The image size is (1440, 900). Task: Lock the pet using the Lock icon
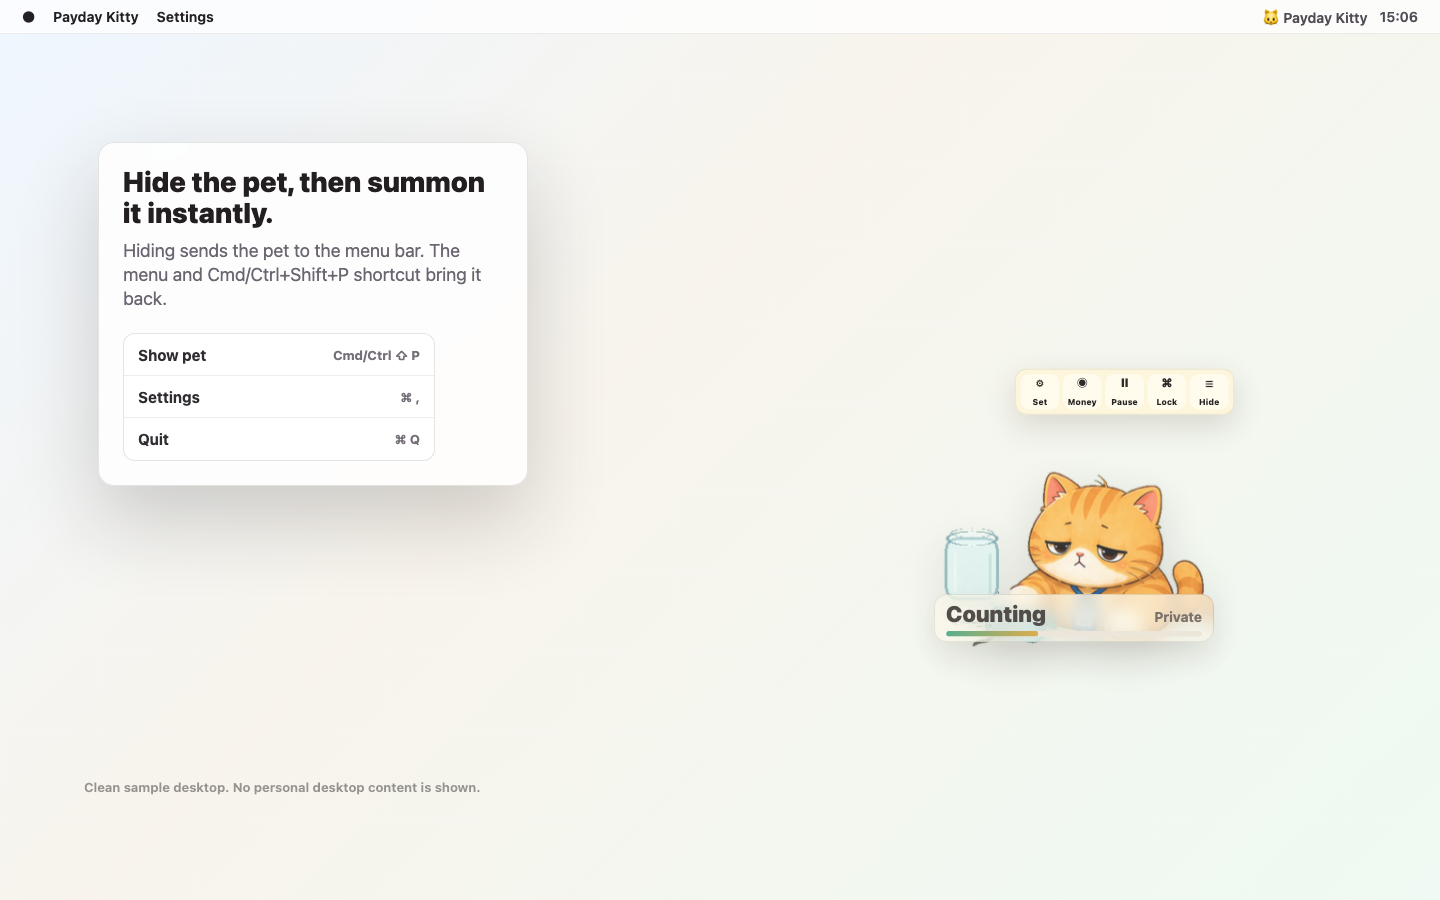[1166, 392]
